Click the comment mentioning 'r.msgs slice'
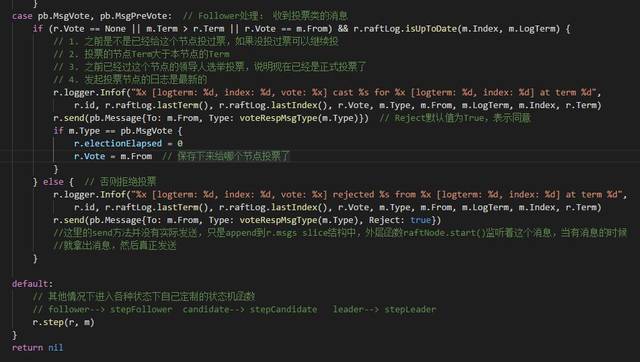 [x=340, y=233]
